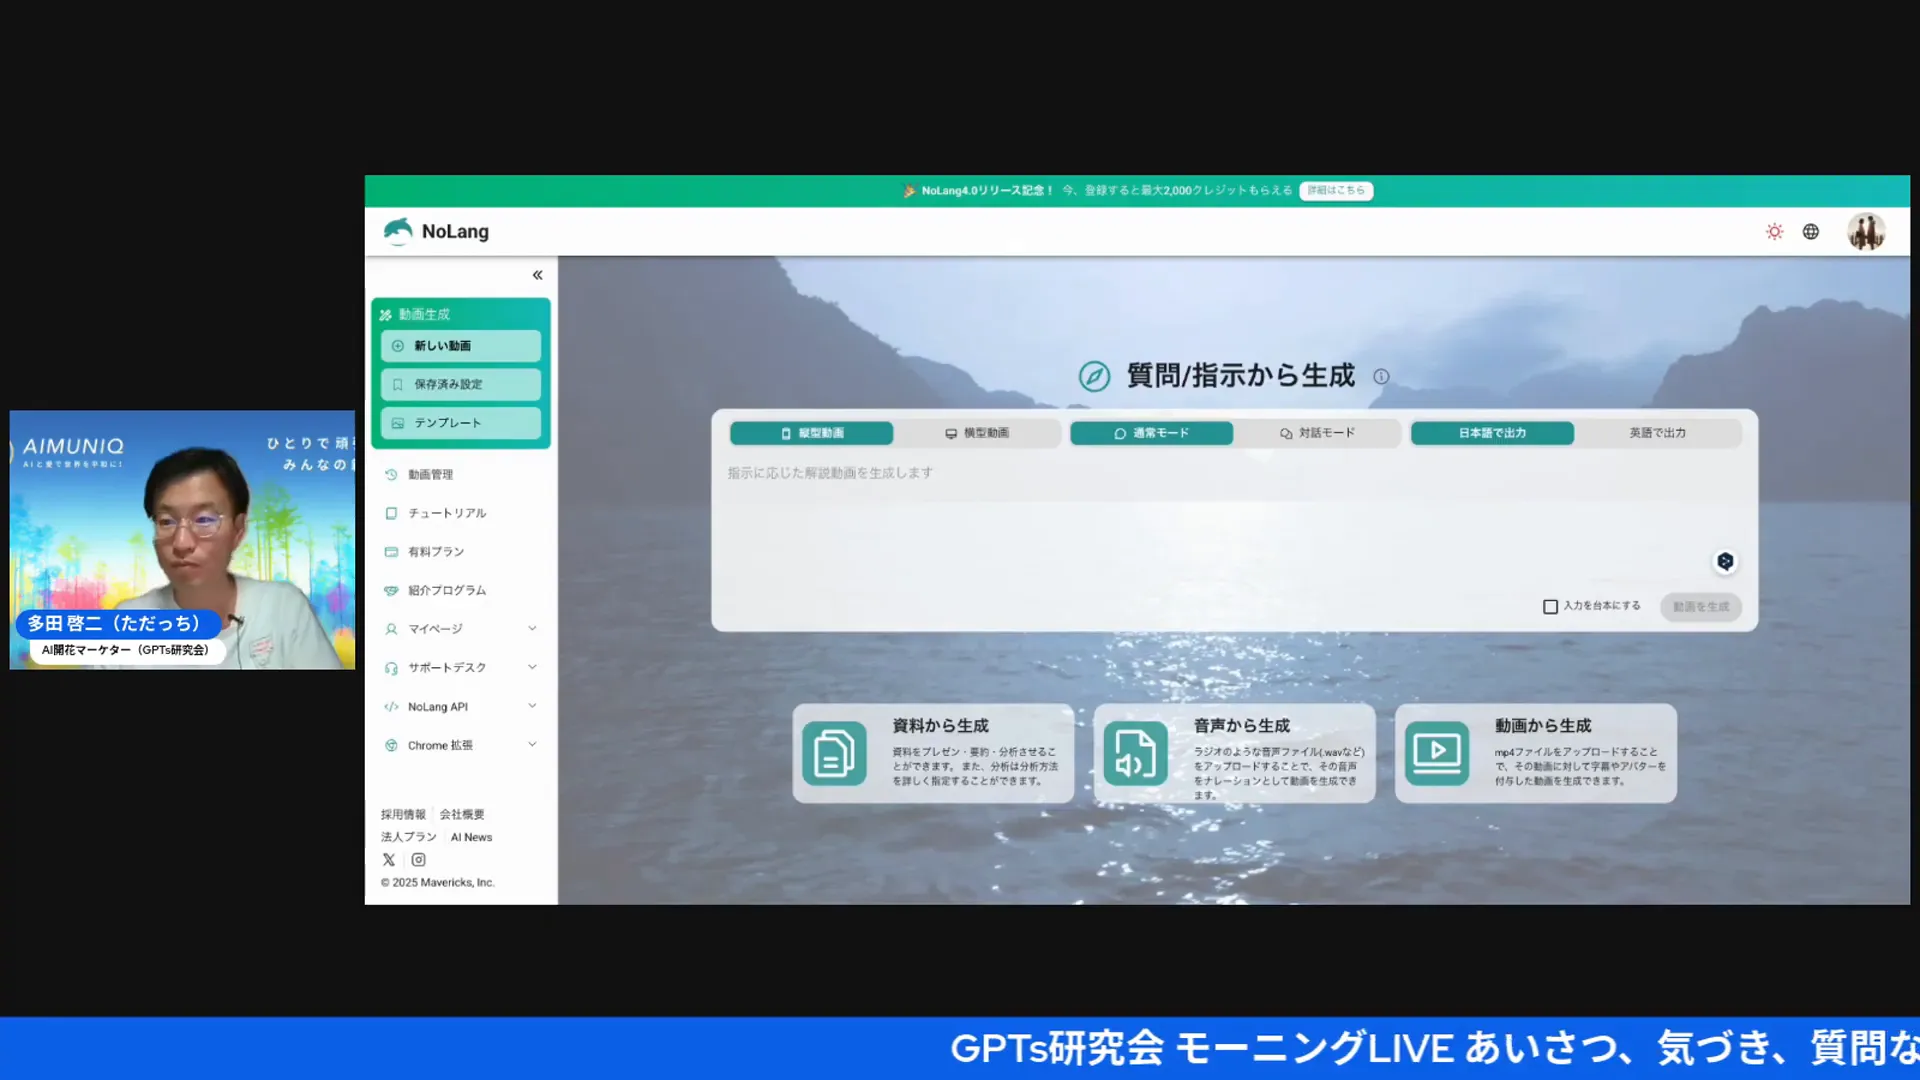
Task: Click the 有料プラン card icon
Action: click(x=391, y=552)
